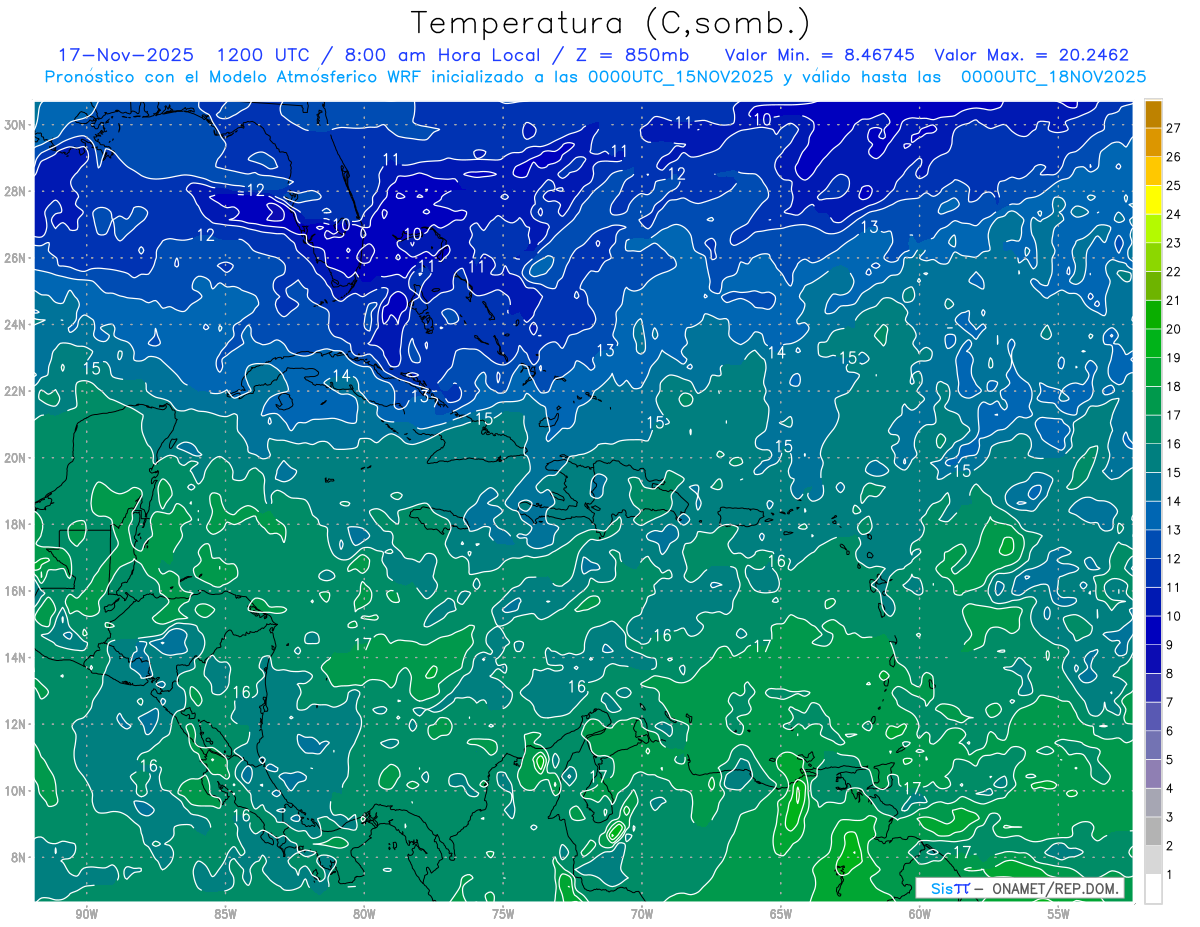1200x927 pixels.
Task: Click the 90W longitude axis label
Action: [x=86, y=914]
